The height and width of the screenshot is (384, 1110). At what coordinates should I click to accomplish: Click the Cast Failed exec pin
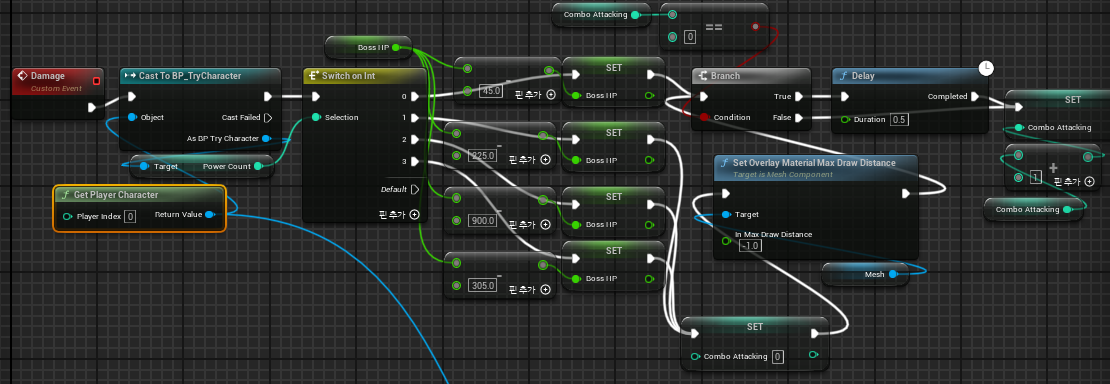tap(268, 118)
